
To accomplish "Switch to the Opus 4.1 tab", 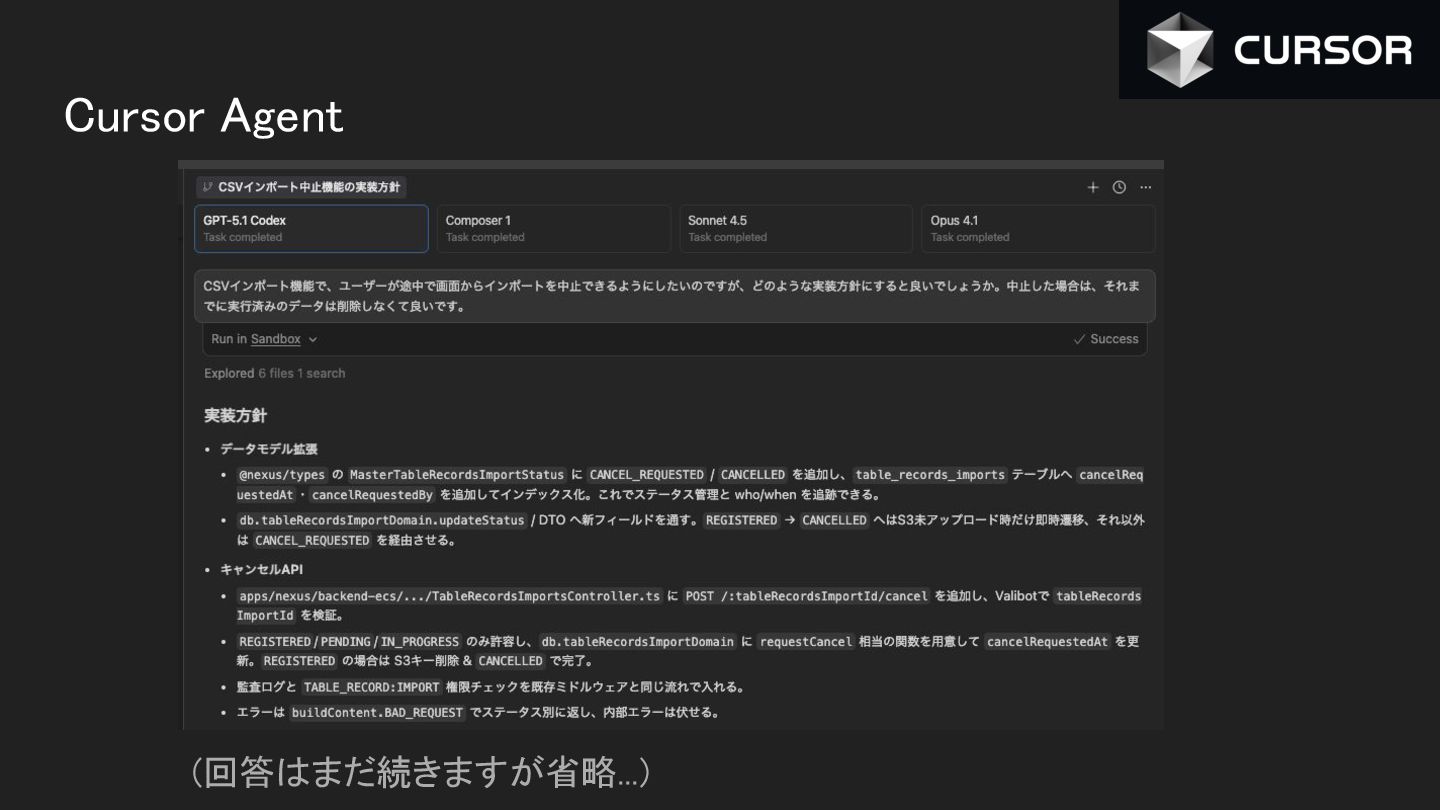I will (x=1038, y=229).
